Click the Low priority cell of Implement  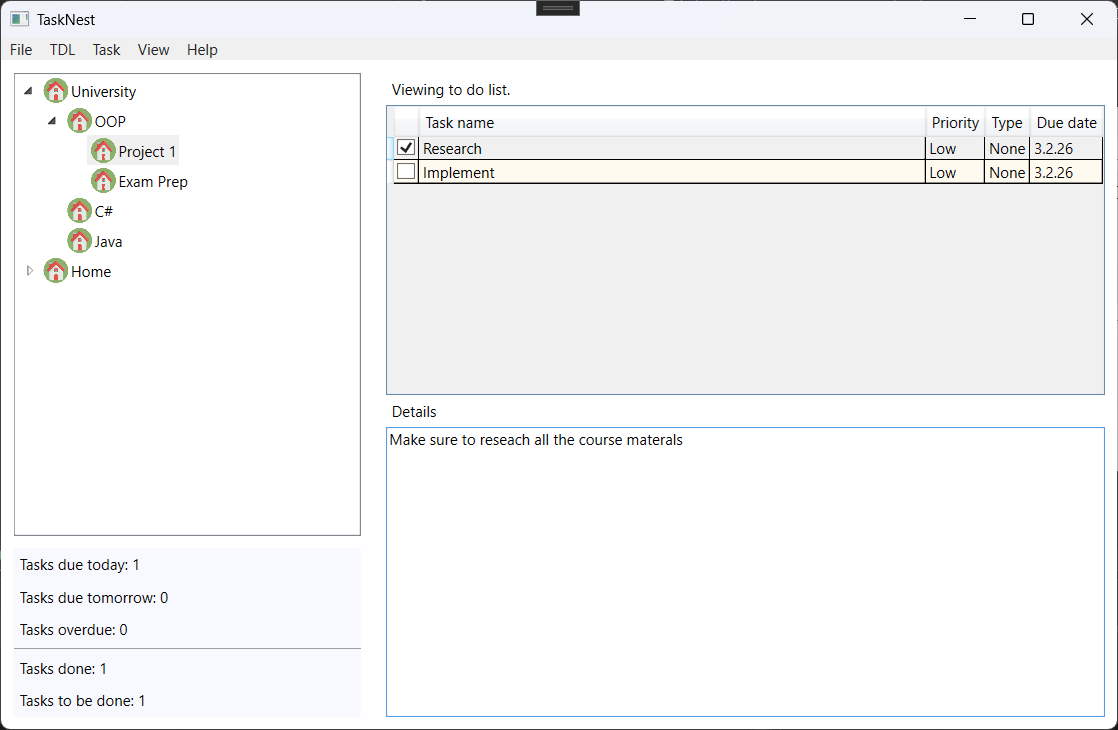point(955,172)
